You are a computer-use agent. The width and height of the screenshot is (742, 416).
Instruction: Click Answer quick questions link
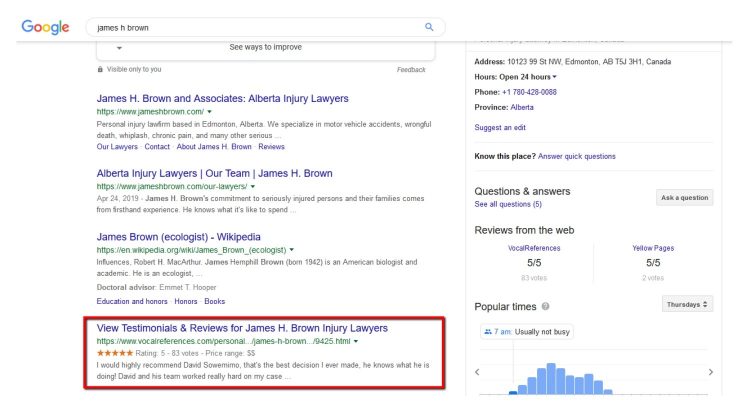pos(576,156)
